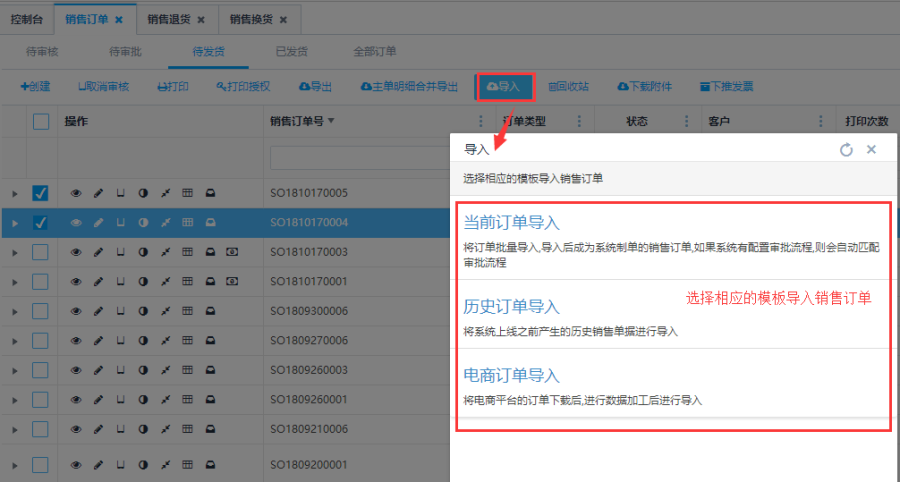Image resolution: width=900 pixels, height=482 pixels.
Task: Switch to the 已发货 sub-tab
Action: [291, 51]
